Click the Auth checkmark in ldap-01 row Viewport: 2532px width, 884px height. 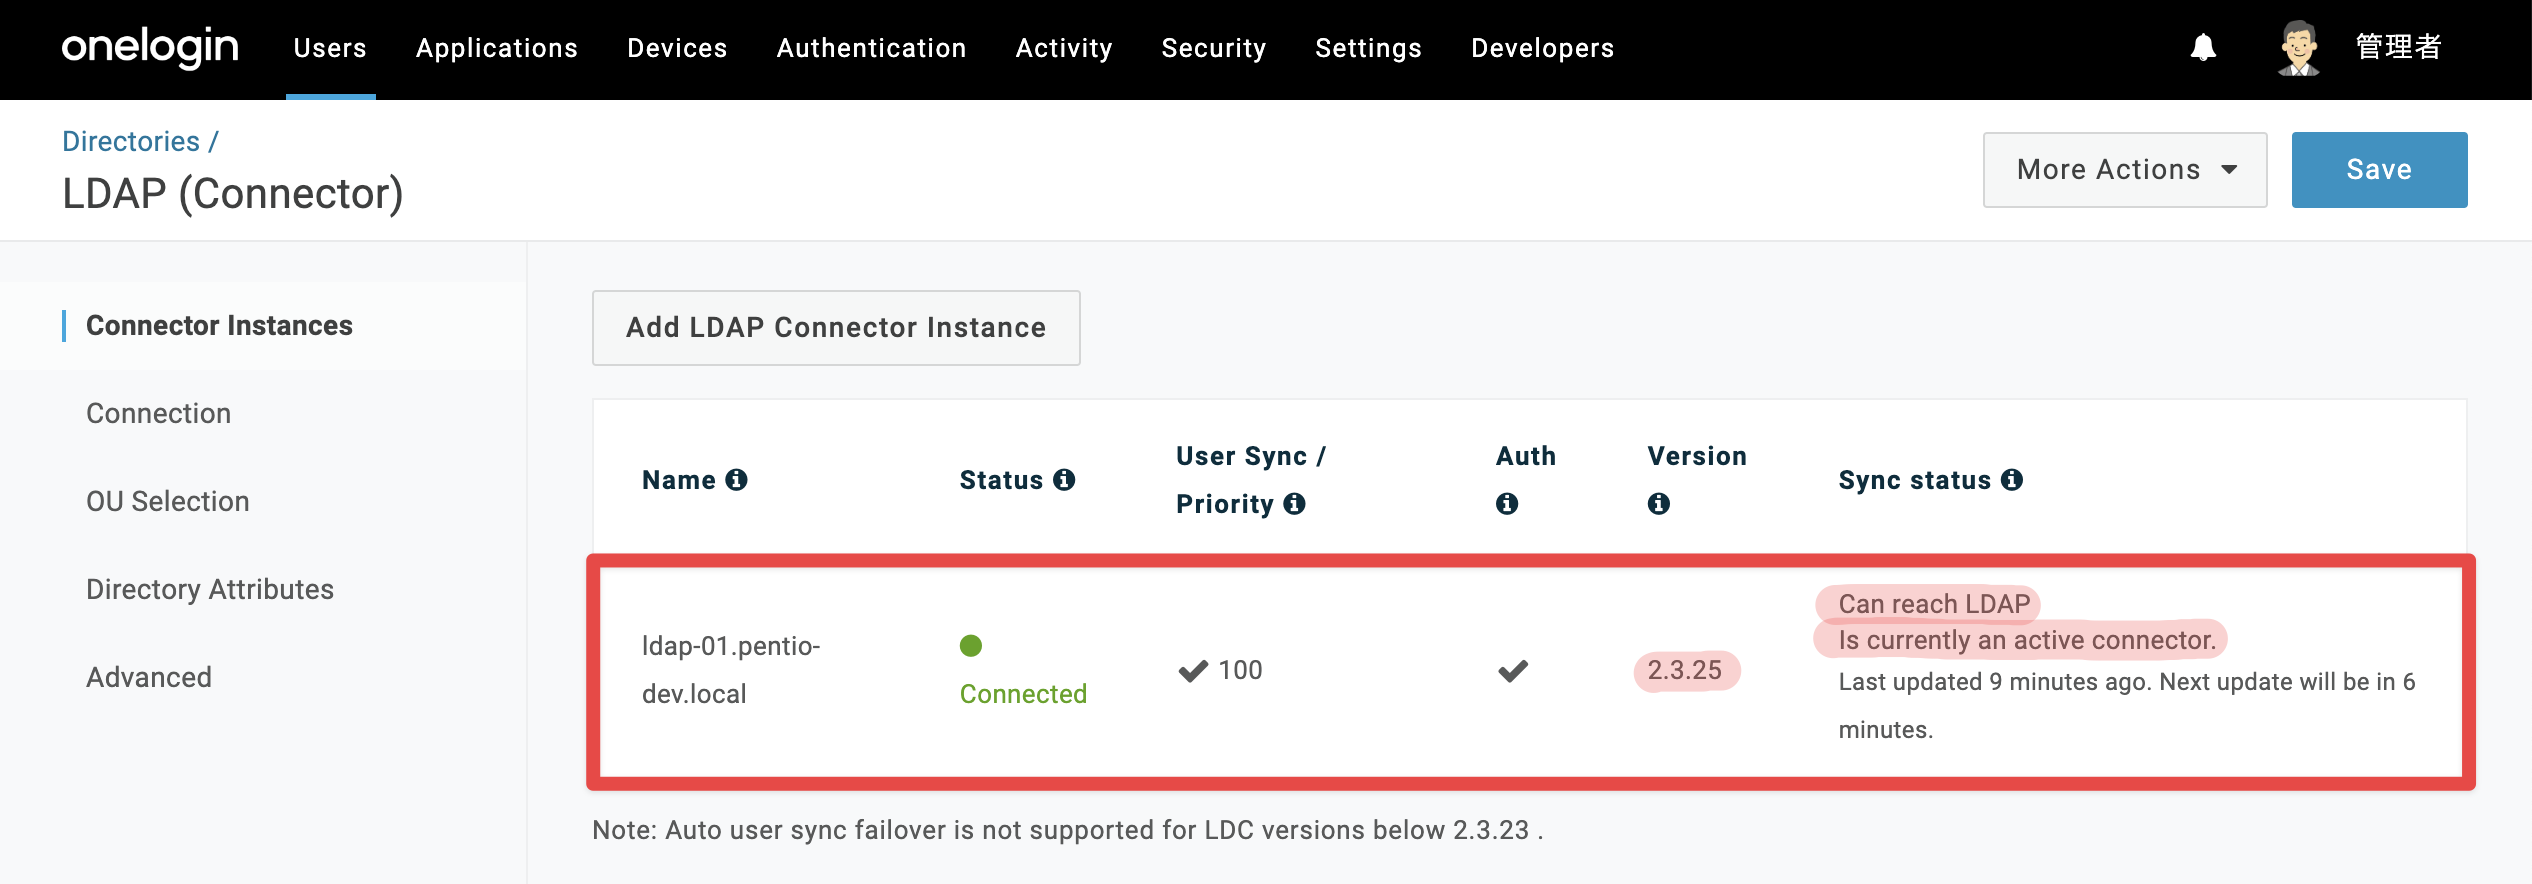click(1513, 671)
